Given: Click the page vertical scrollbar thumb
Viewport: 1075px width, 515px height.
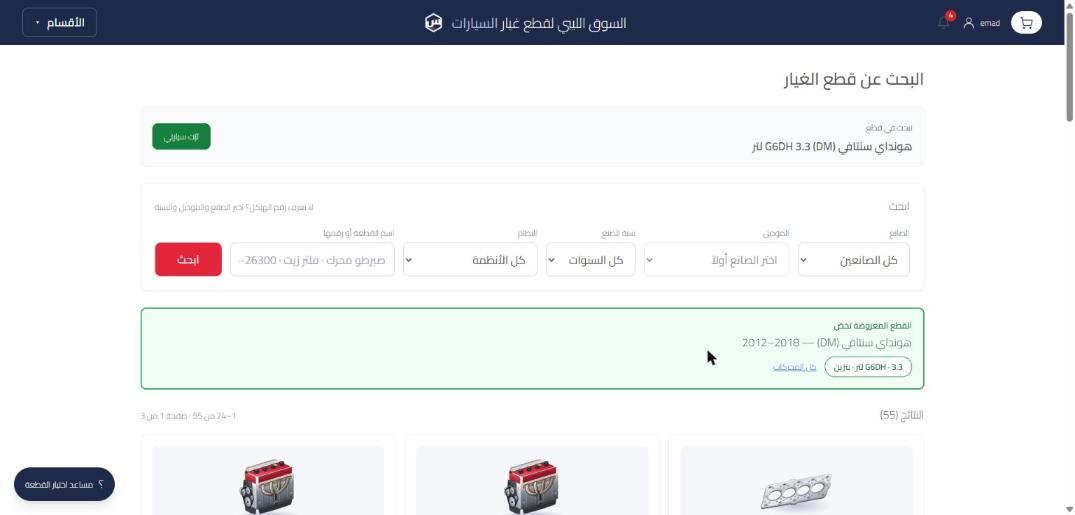Looking at the screenshot, I should pyautogui.click(x=1070, y=67).
